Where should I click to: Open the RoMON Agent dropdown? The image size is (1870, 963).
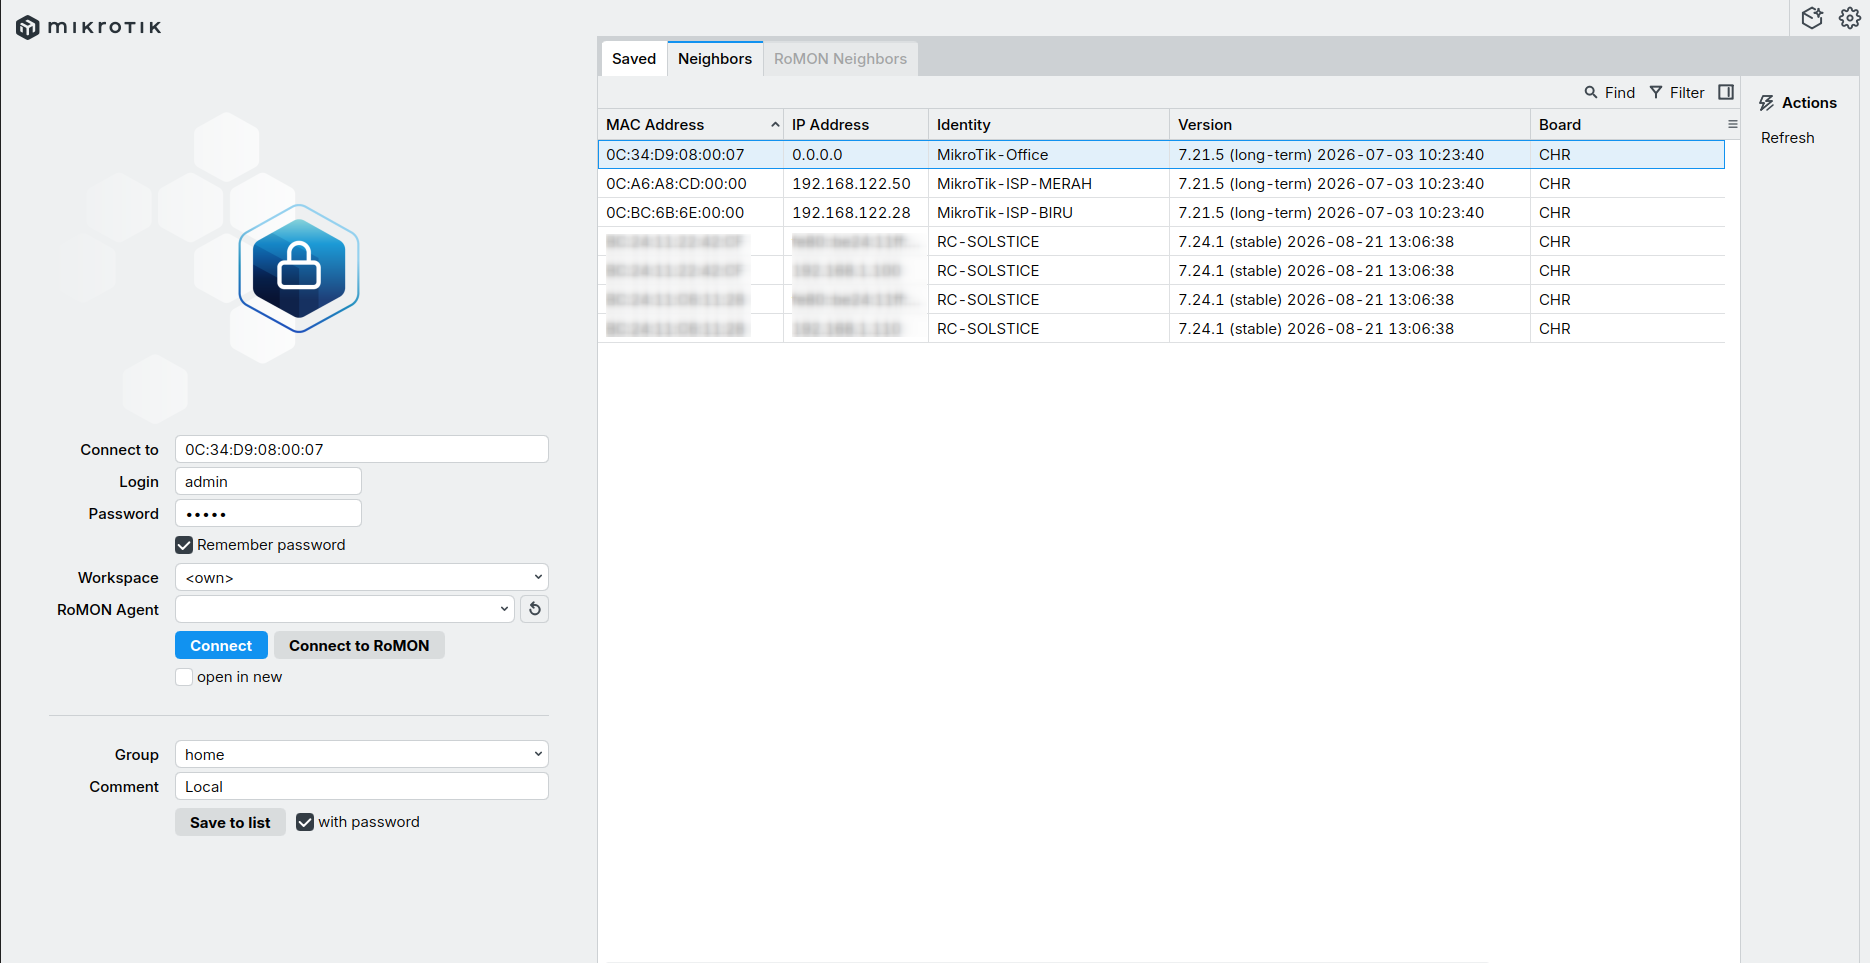[345, 609]
